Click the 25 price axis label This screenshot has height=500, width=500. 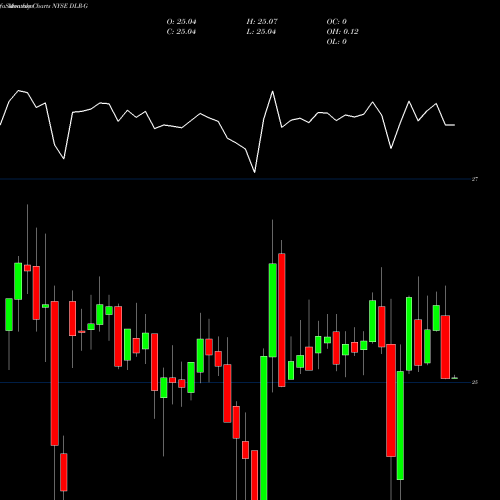click(475, 382)
